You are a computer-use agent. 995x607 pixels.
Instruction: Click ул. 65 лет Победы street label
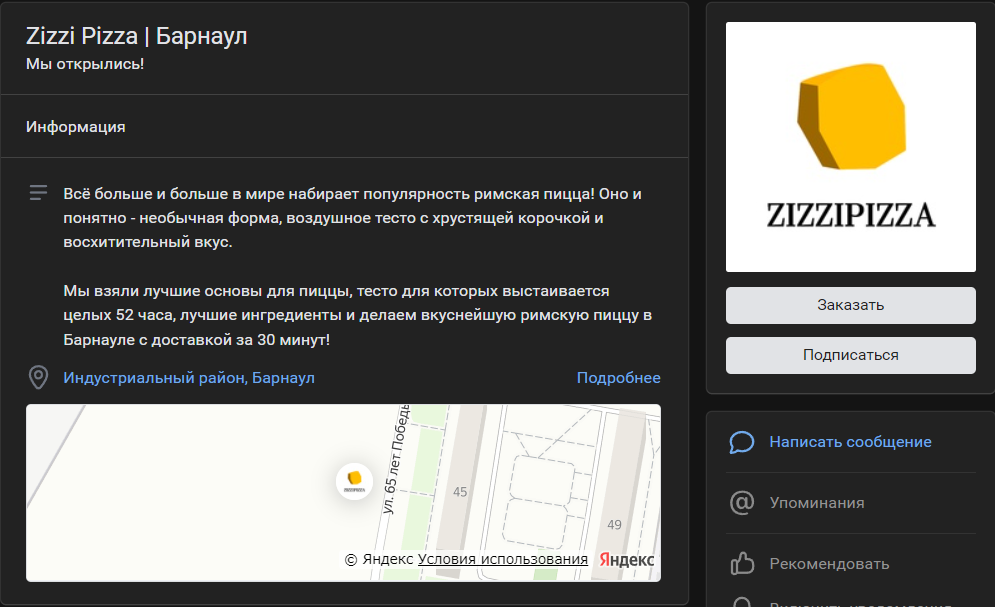point(395,459)
